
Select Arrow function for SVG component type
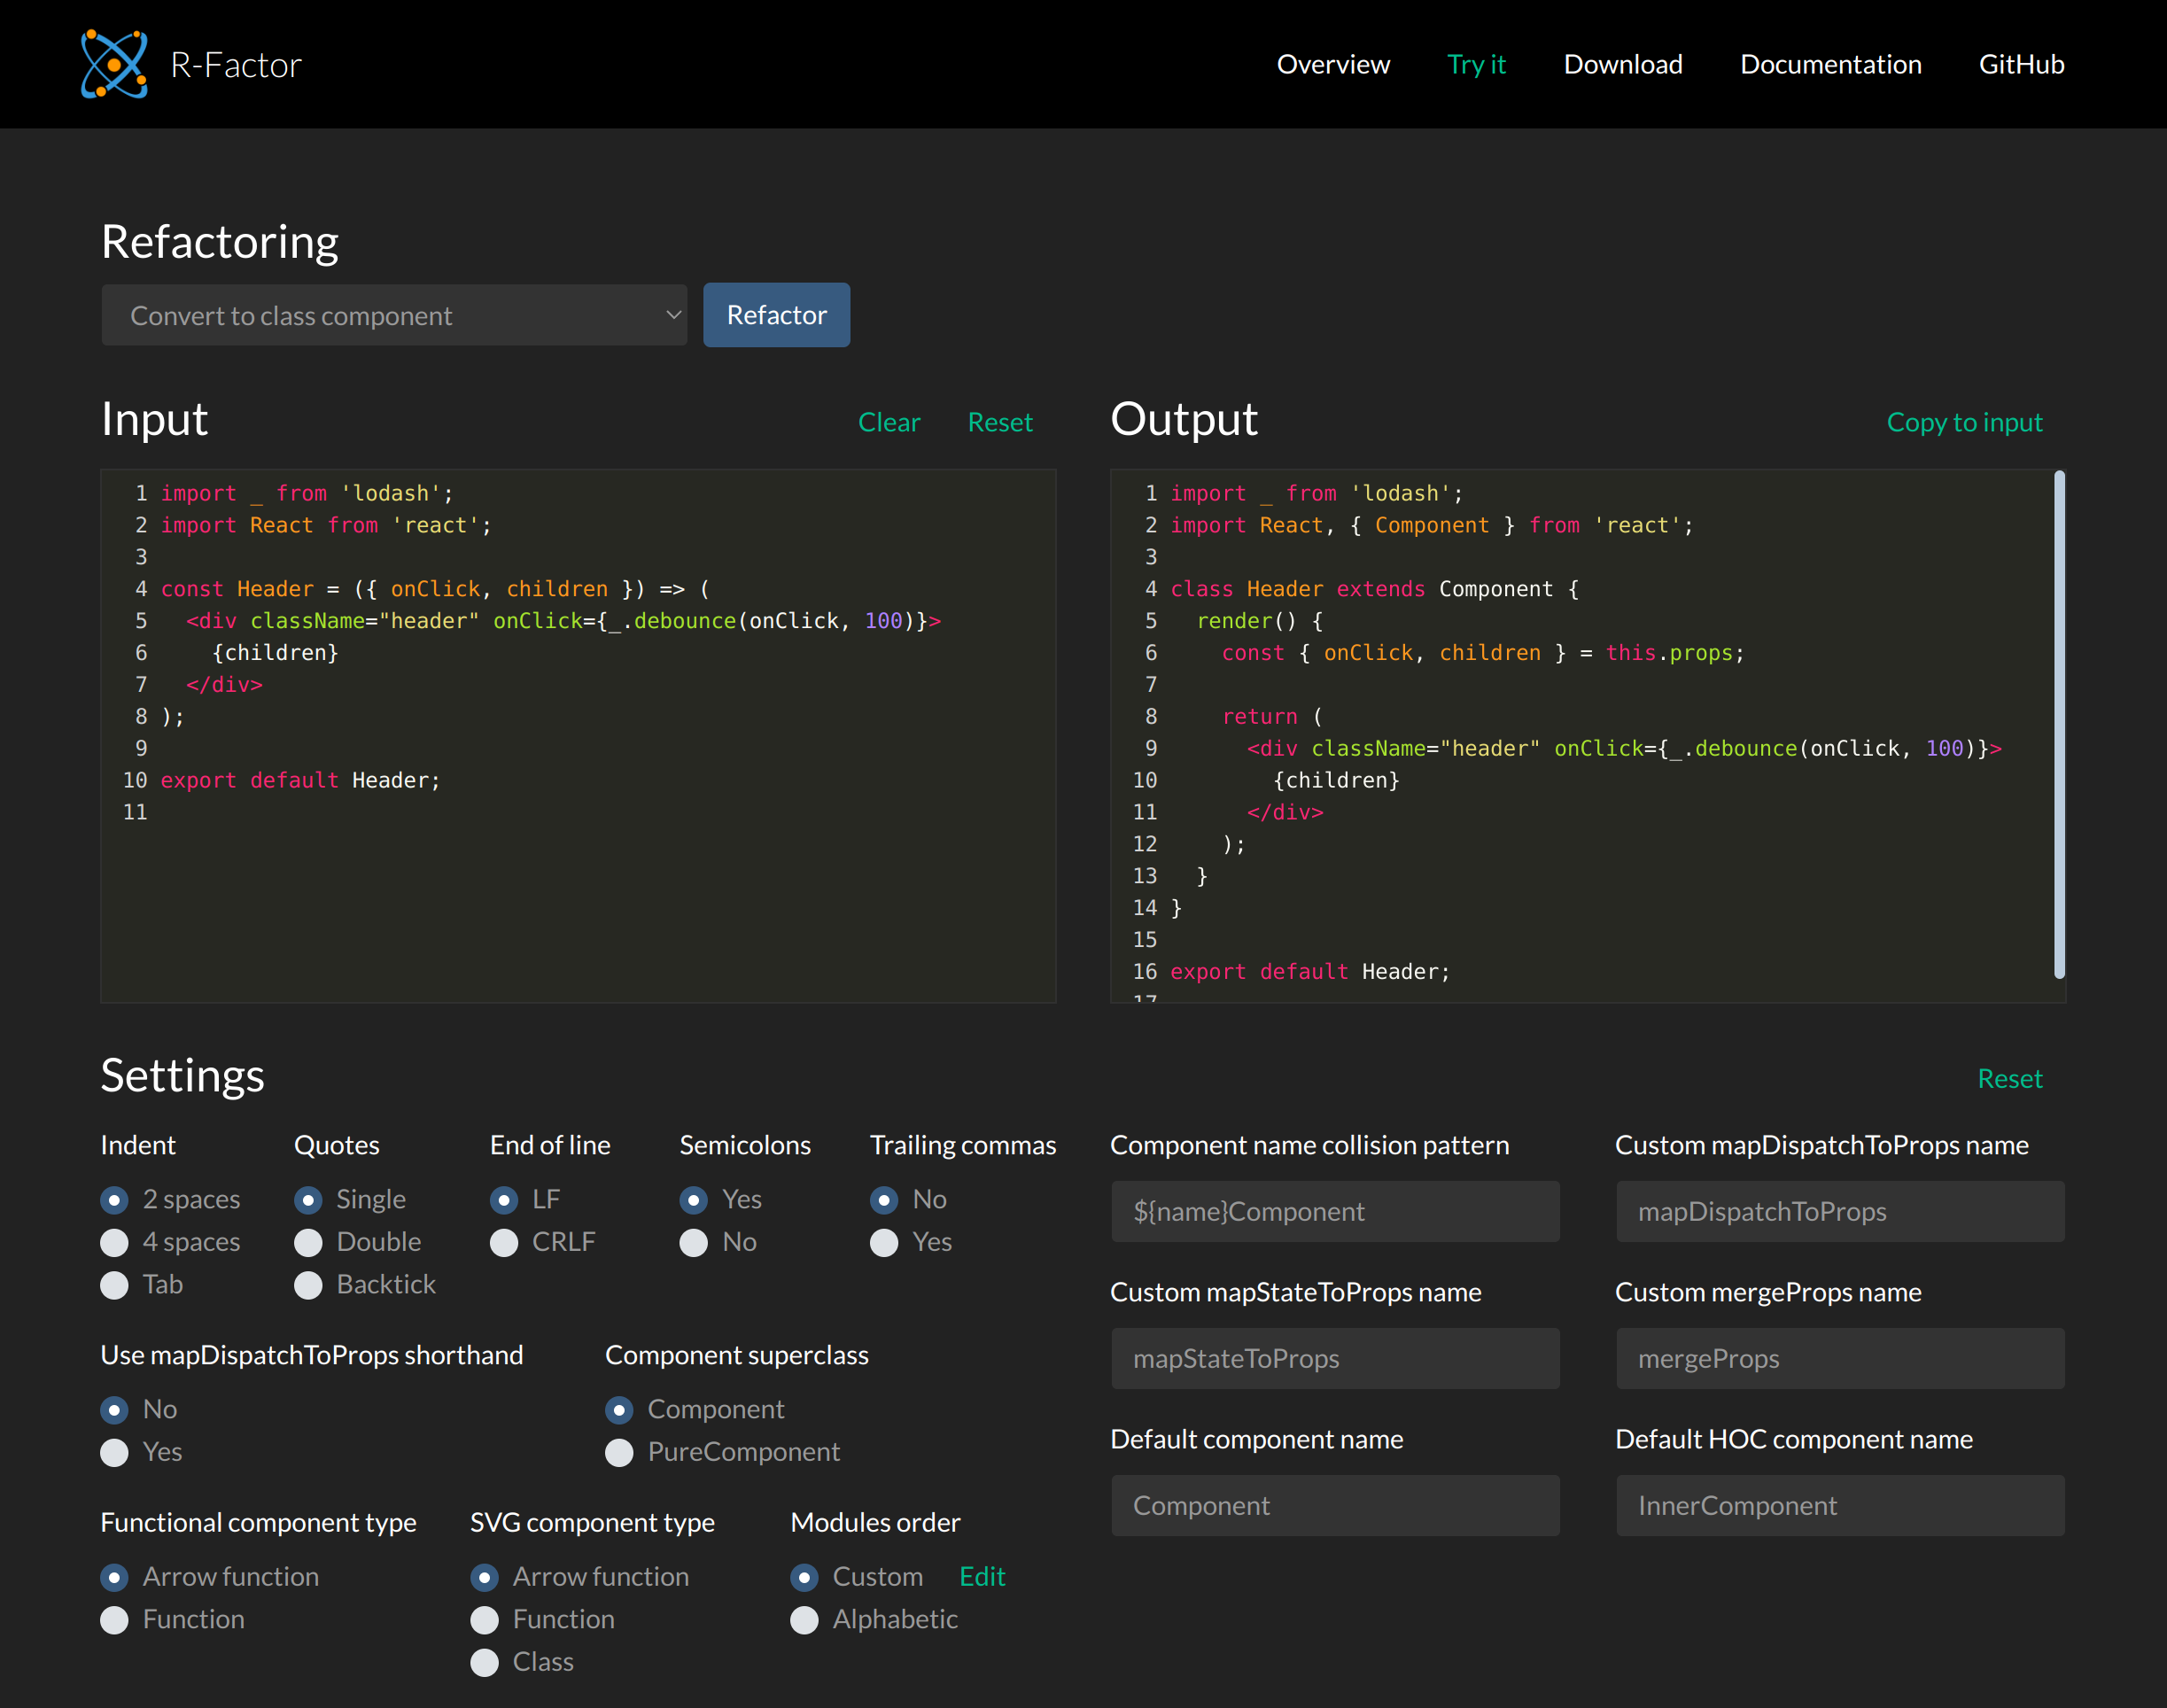click(485, 1576)
